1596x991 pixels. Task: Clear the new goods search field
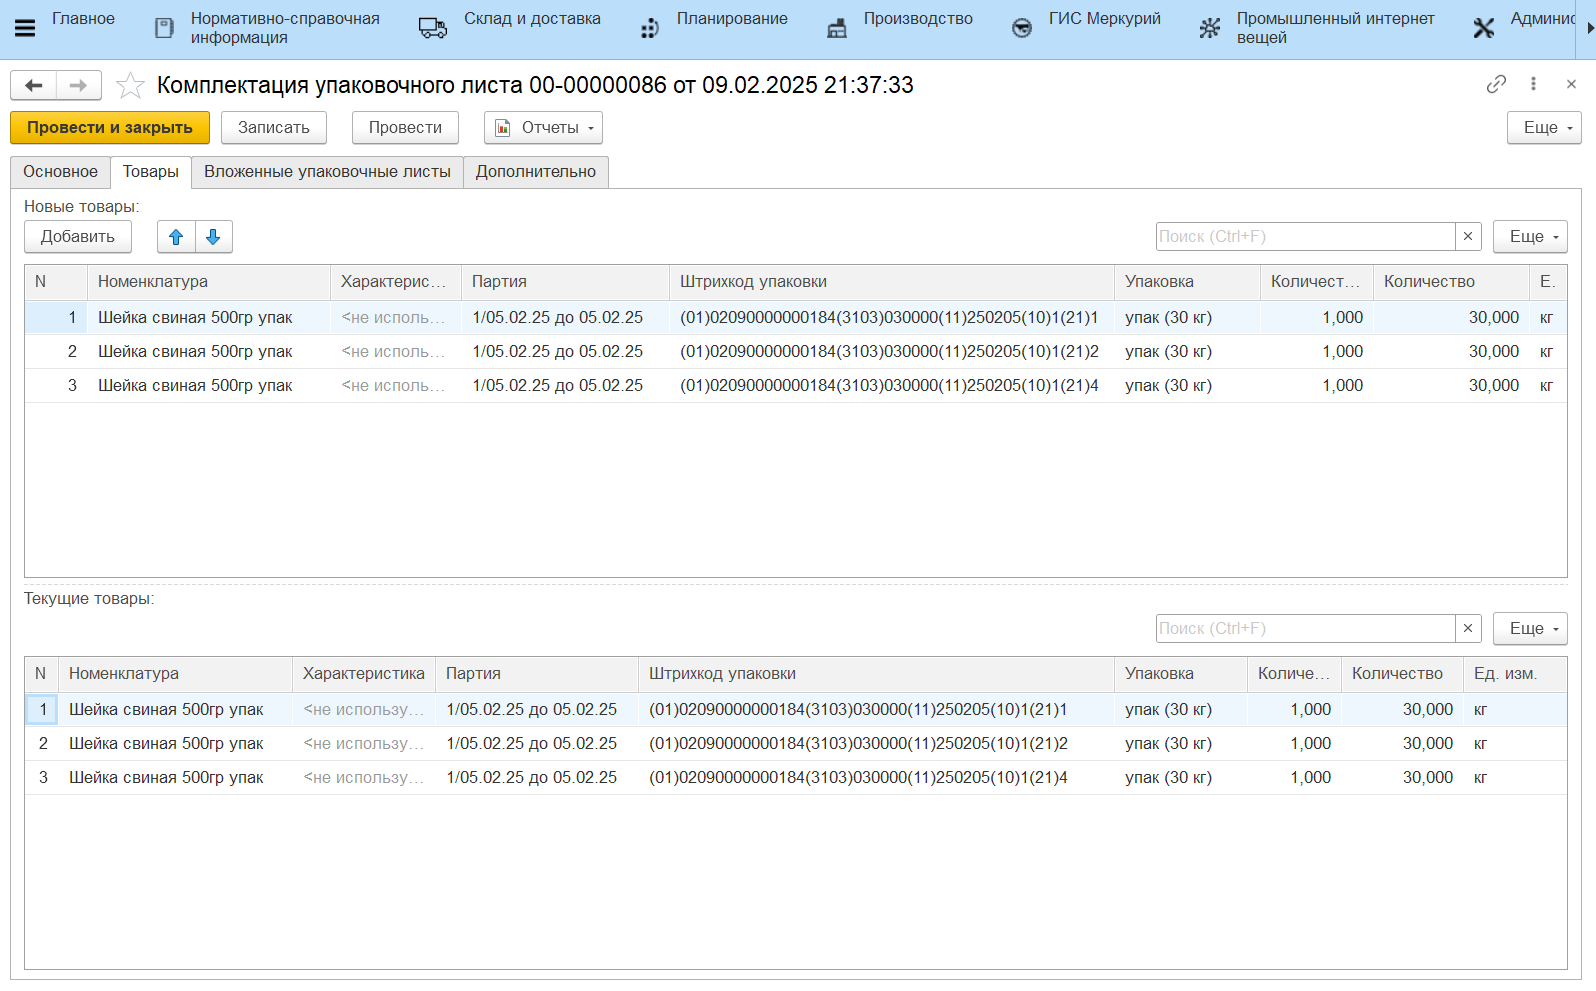click(1467, 237)
